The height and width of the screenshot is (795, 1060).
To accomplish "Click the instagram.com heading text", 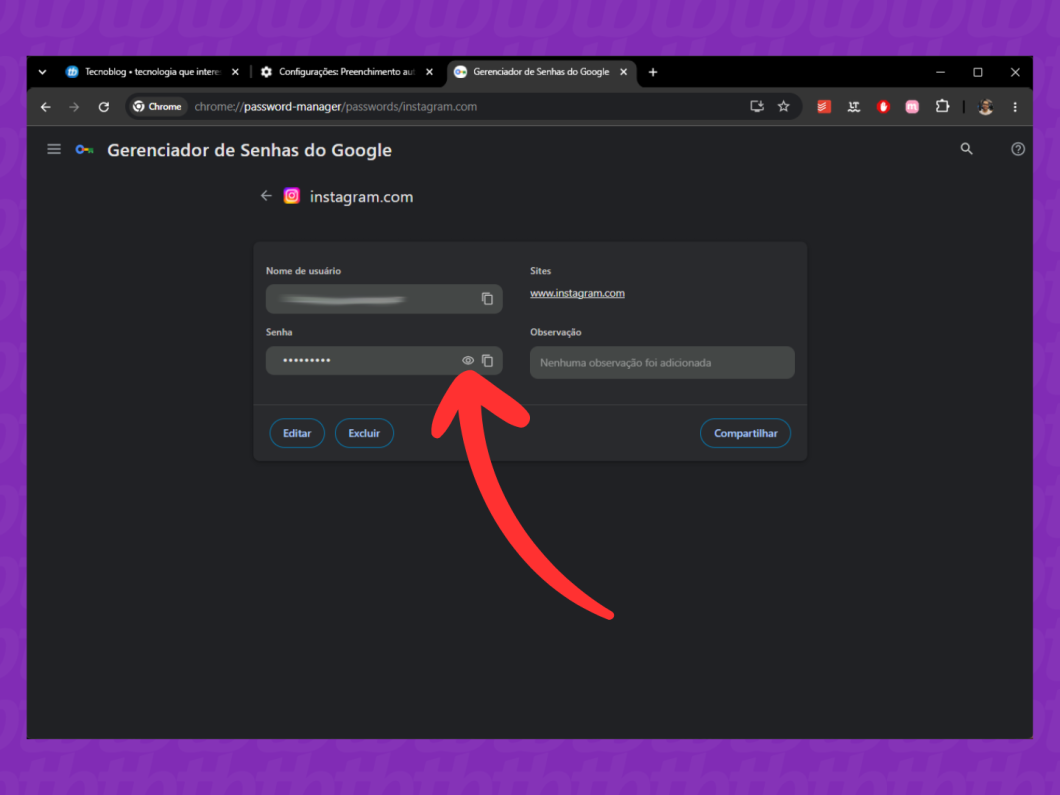I will [x=361, y=197].
